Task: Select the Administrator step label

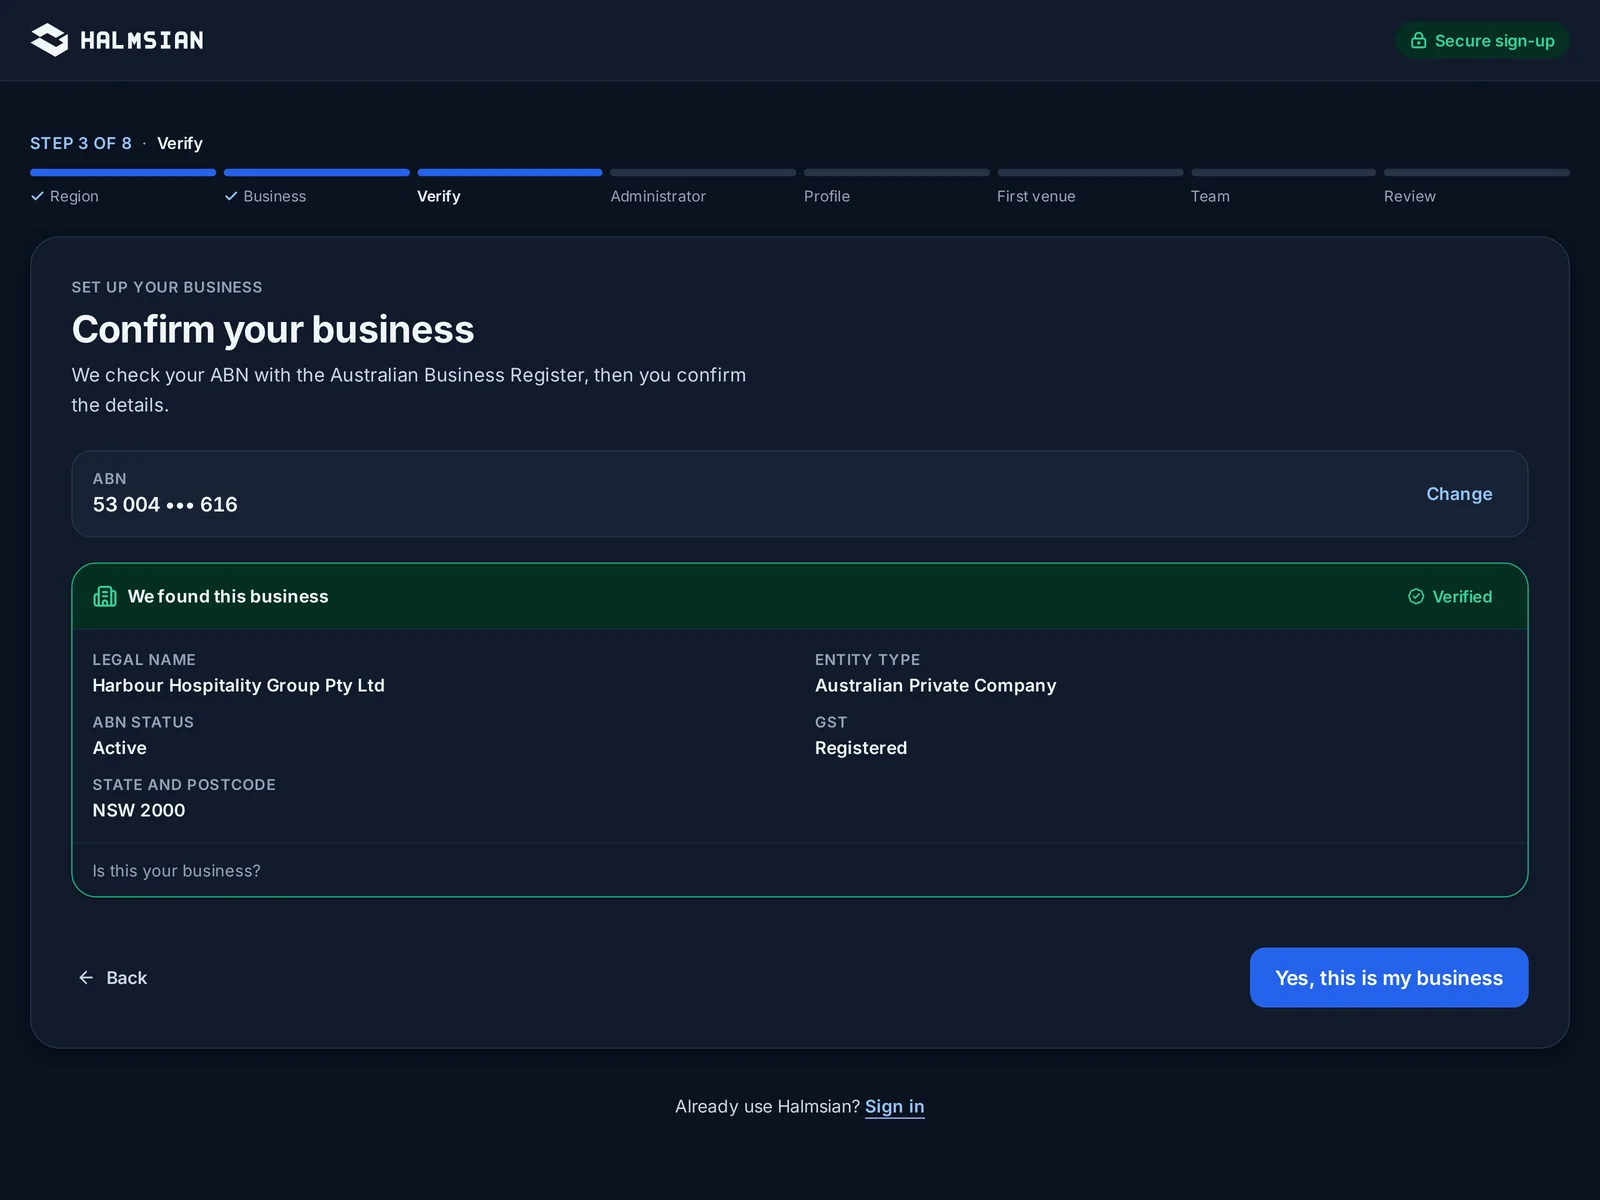Action: click(x=658, y=196)
